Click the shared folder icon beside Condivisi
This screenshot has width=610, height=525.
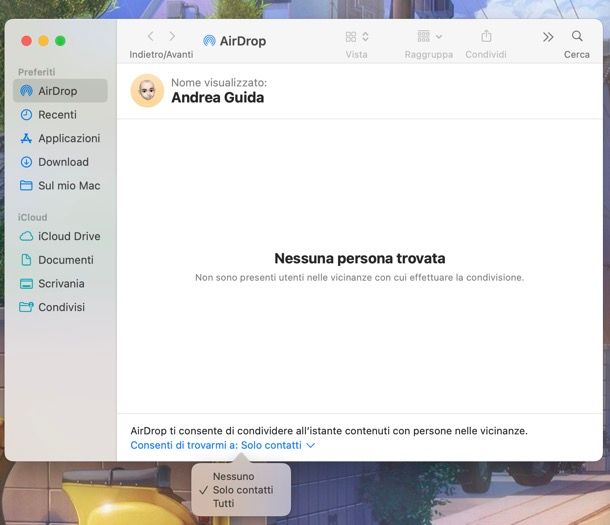pyautogui.click(x=26, y=307)
